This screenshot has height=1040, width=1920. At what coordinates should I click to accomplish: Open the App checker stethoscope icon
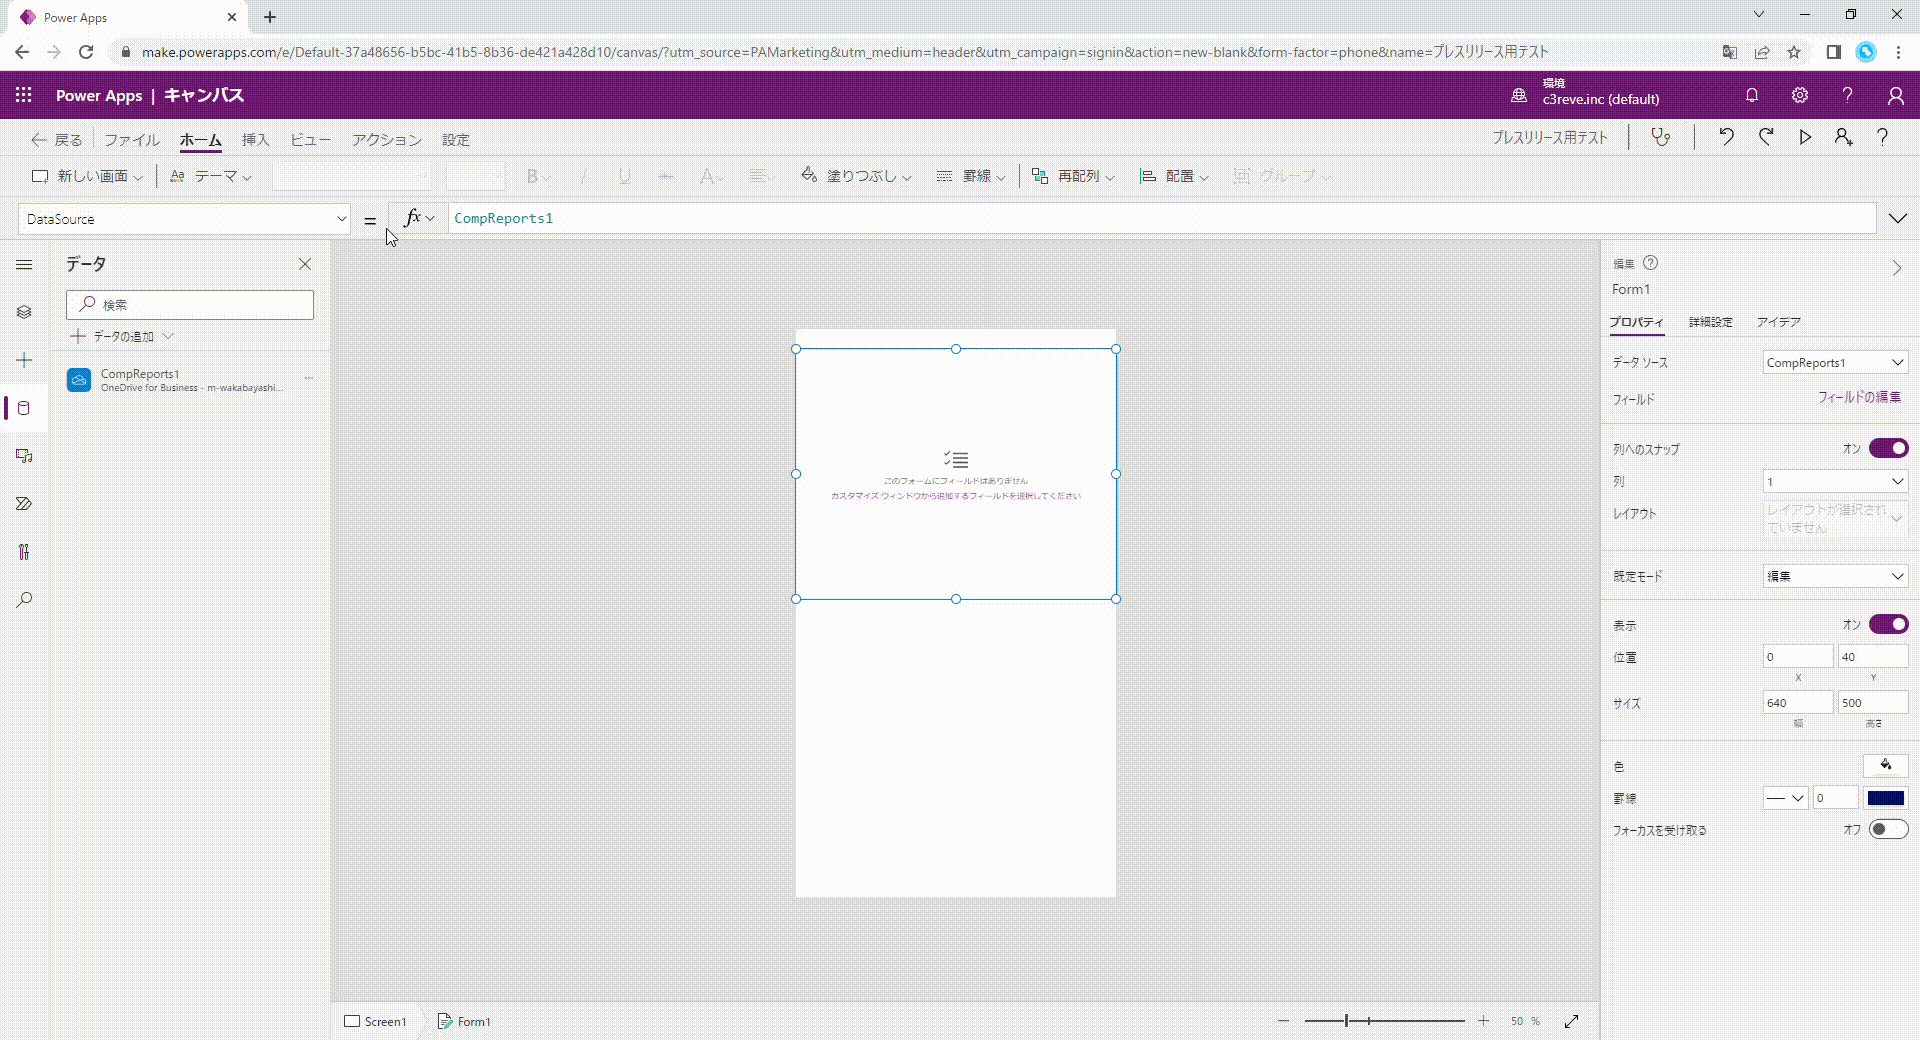[x=1661, y=137]
